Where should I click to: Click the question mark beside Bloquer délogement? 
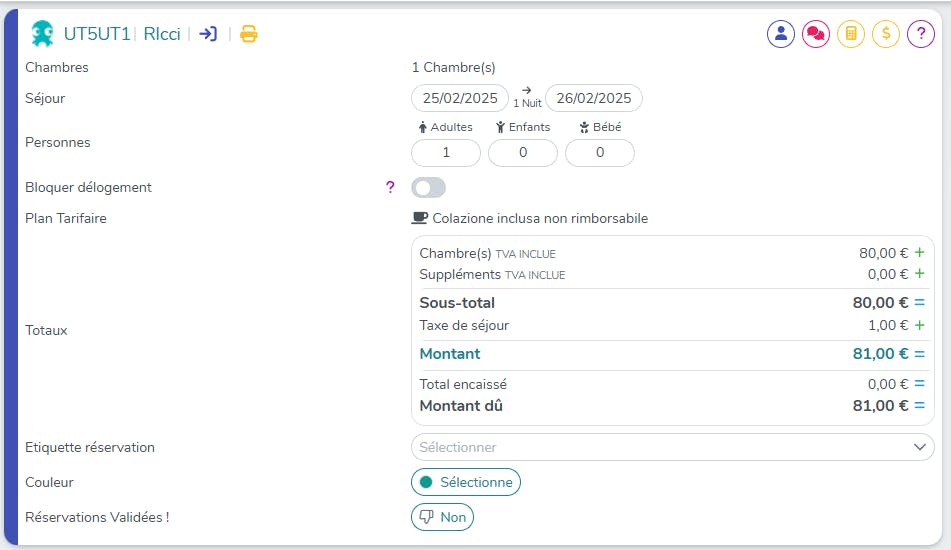pos(390,187)
